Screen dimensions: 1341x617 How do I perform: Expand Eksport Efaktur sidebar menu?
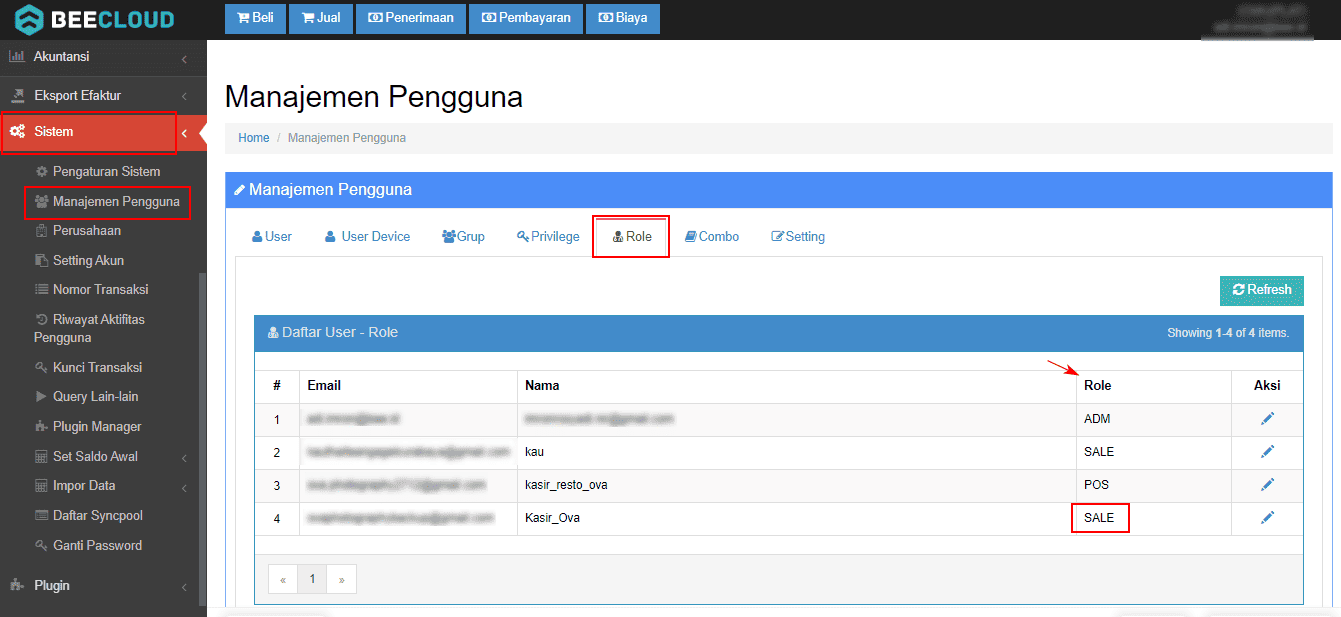77,96
